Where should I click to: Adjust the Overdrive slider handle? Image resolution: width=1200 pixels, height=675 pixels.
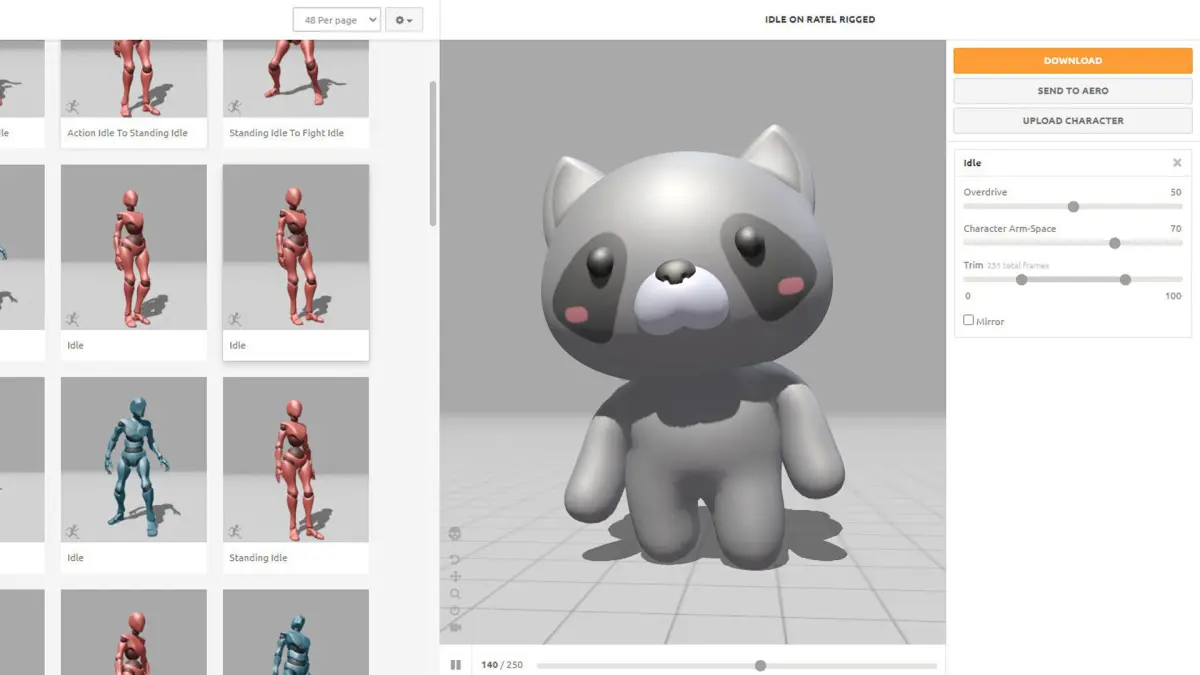1073,207
